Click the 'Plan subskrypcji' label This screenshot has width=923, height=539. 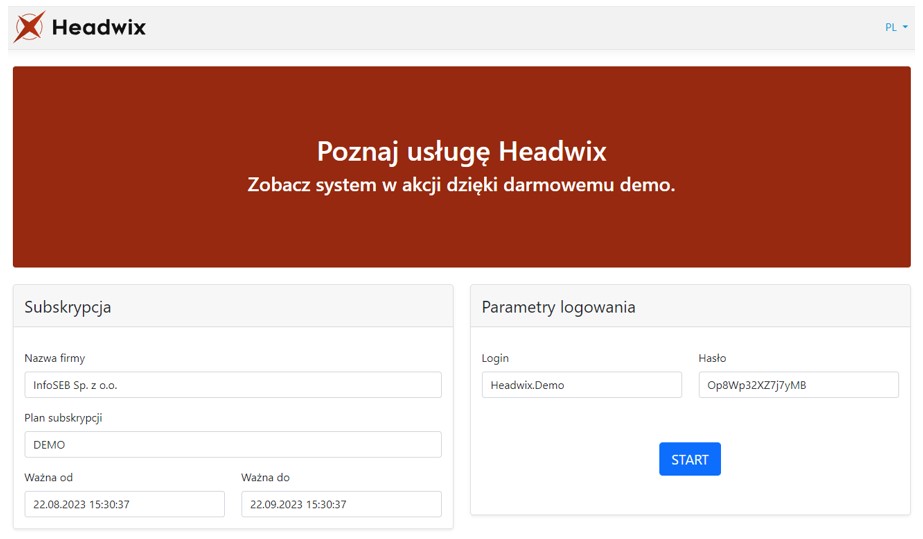(x=64, y=418)
